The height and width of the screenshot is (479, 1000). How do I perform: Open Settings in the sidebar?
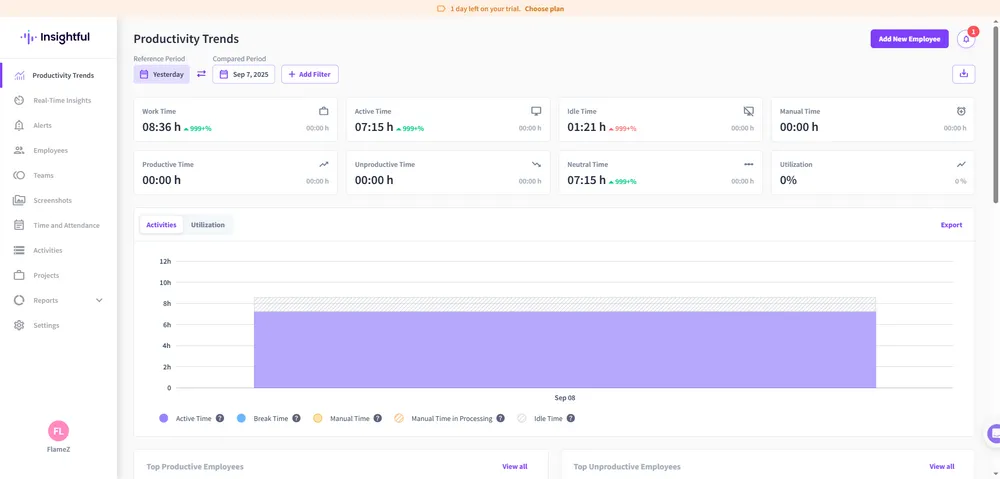tap(46, 325)
